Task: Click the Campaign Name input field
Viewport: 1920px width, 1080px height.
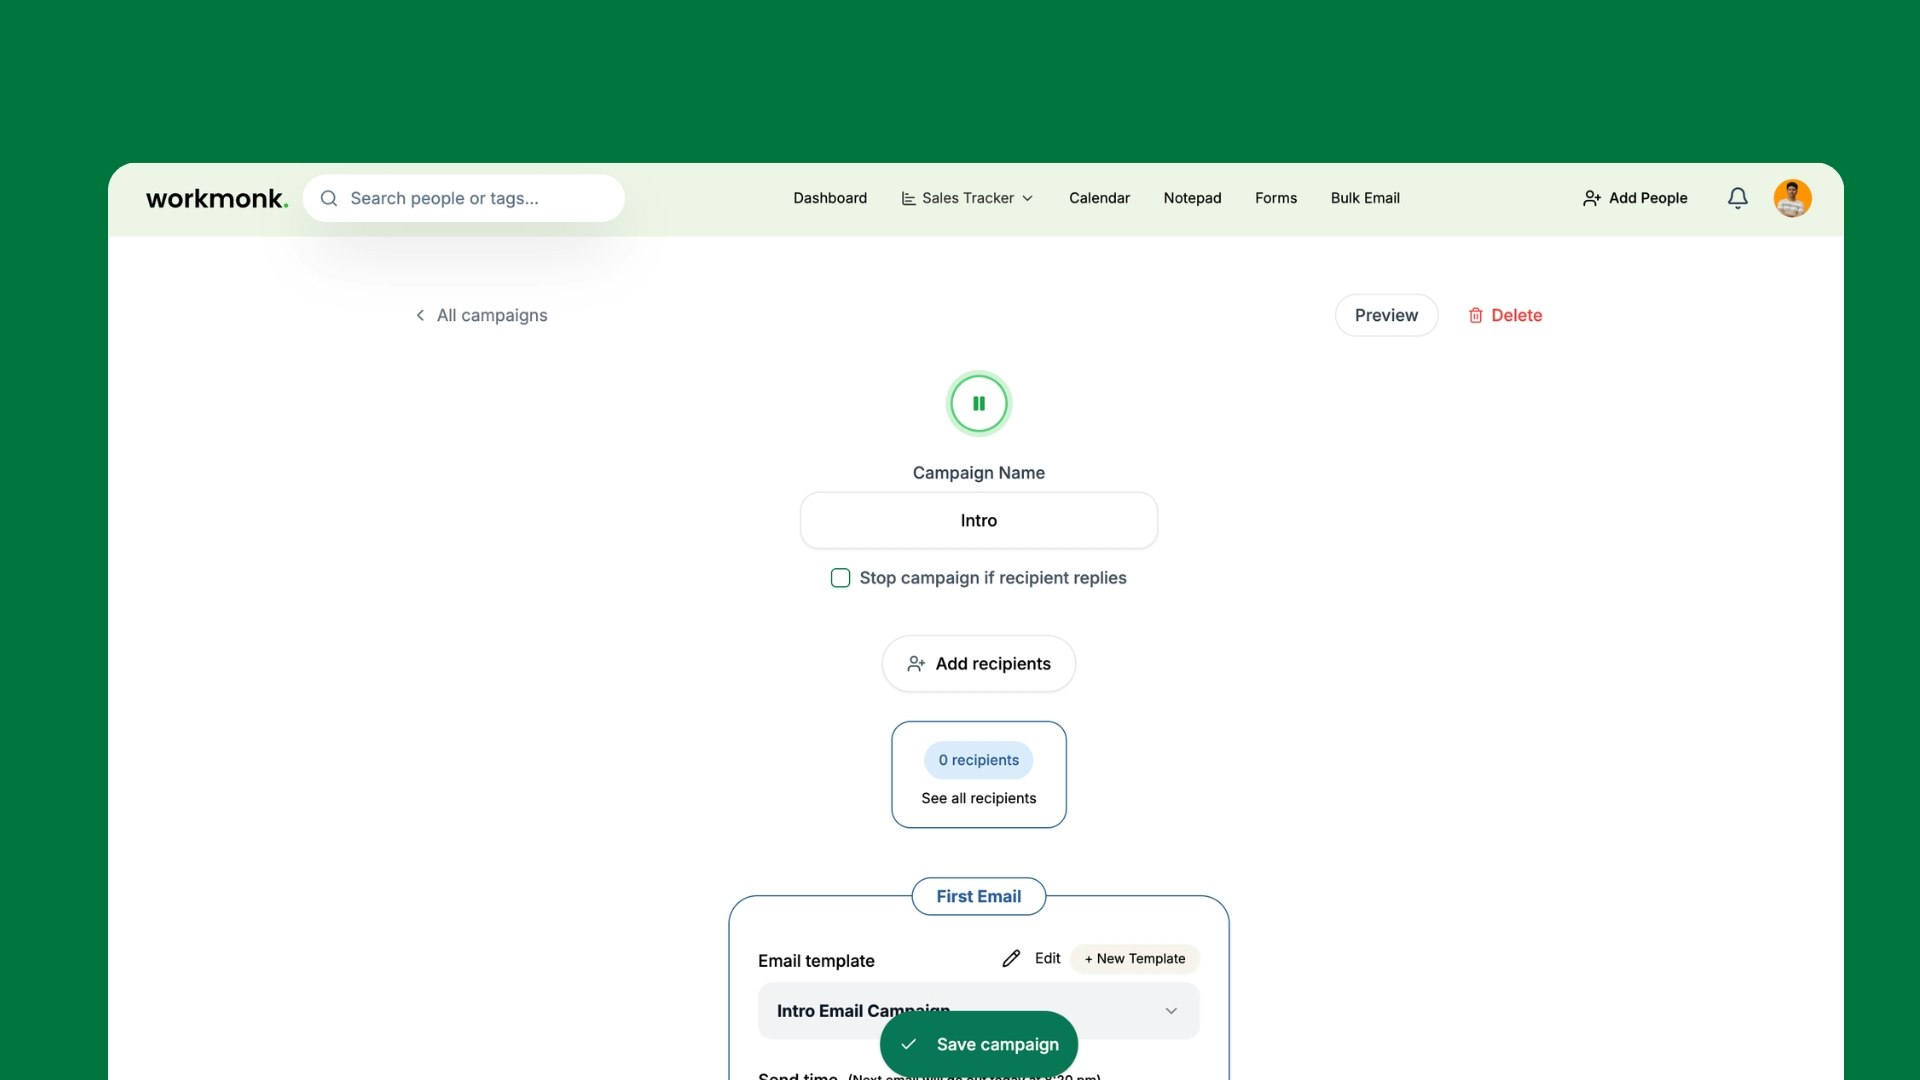Action: (979, 520)
